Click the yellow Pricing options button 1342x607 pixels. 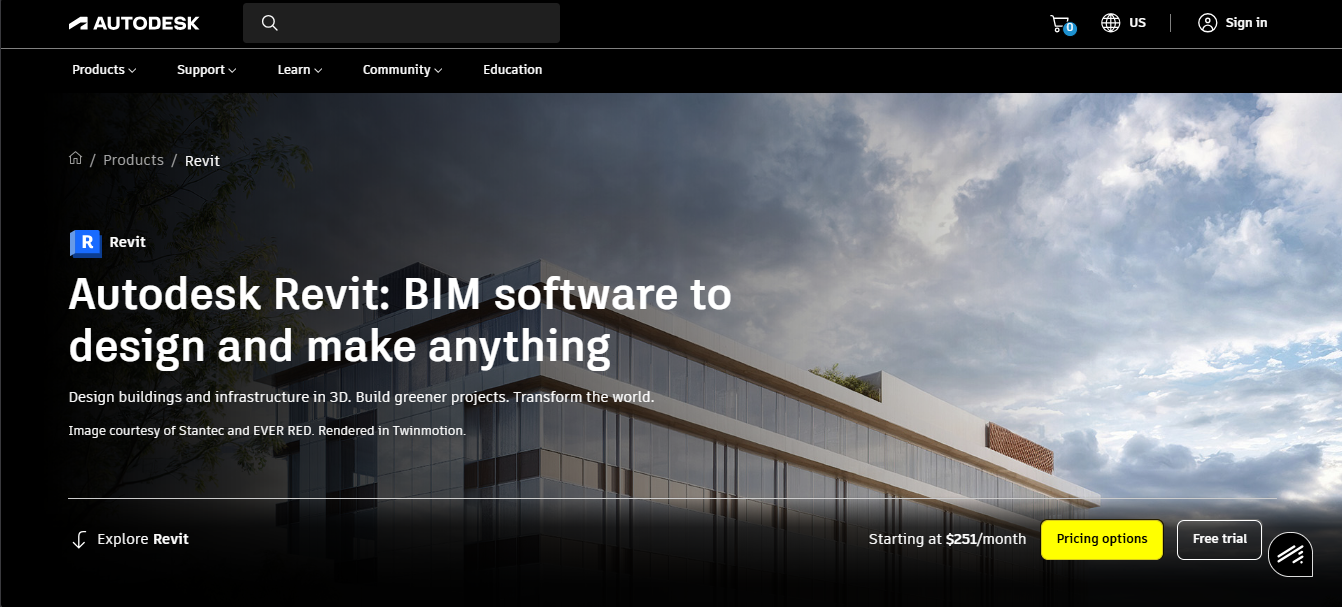pyautogui.click(x=1102, y=539)
